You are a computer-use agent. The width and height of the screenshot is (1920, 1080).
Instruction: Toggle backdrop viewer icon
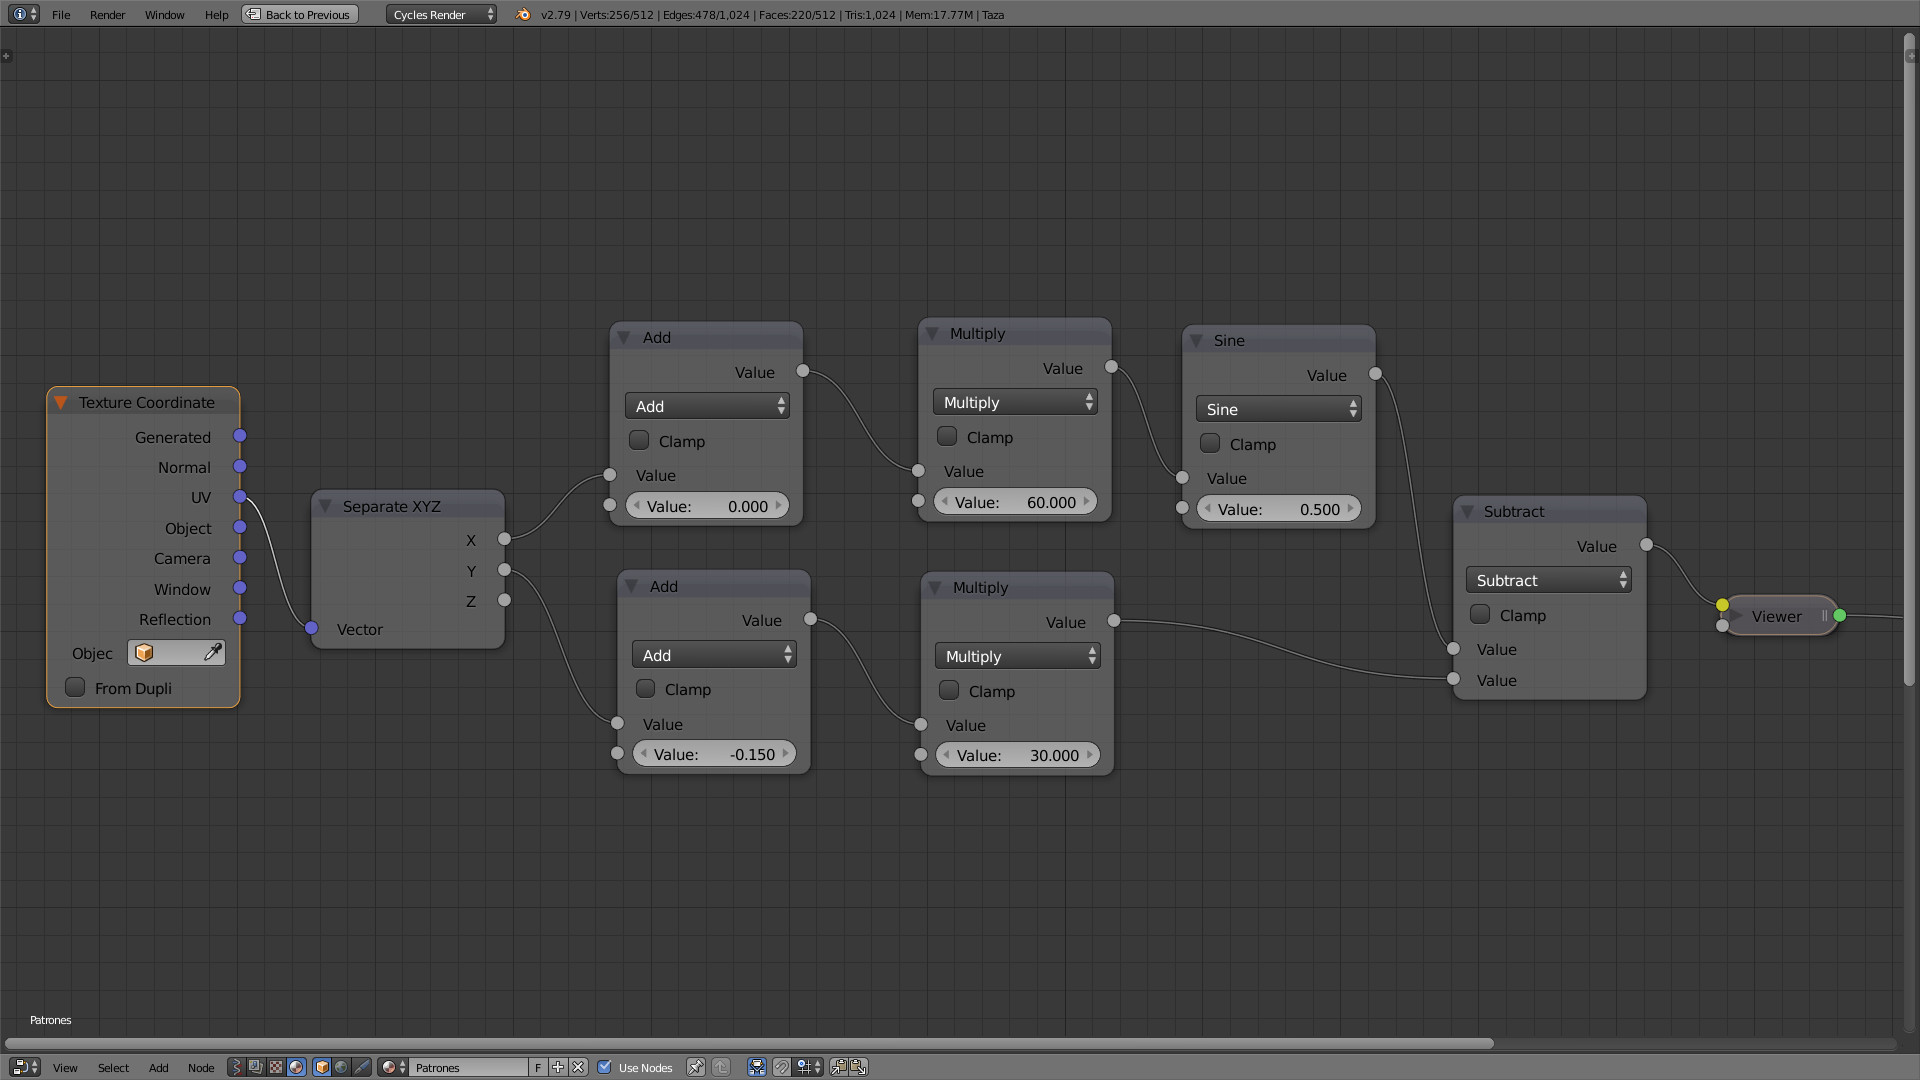tap(757, 1067)
